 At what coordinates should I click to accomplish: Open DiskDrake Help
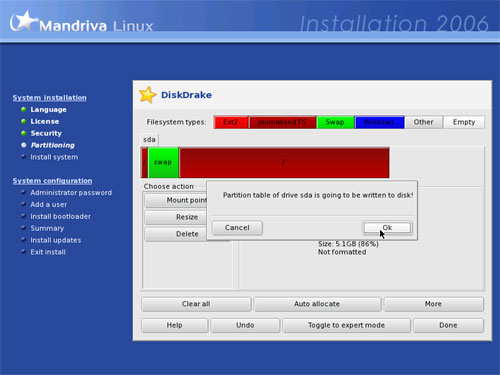click(175, 326)
